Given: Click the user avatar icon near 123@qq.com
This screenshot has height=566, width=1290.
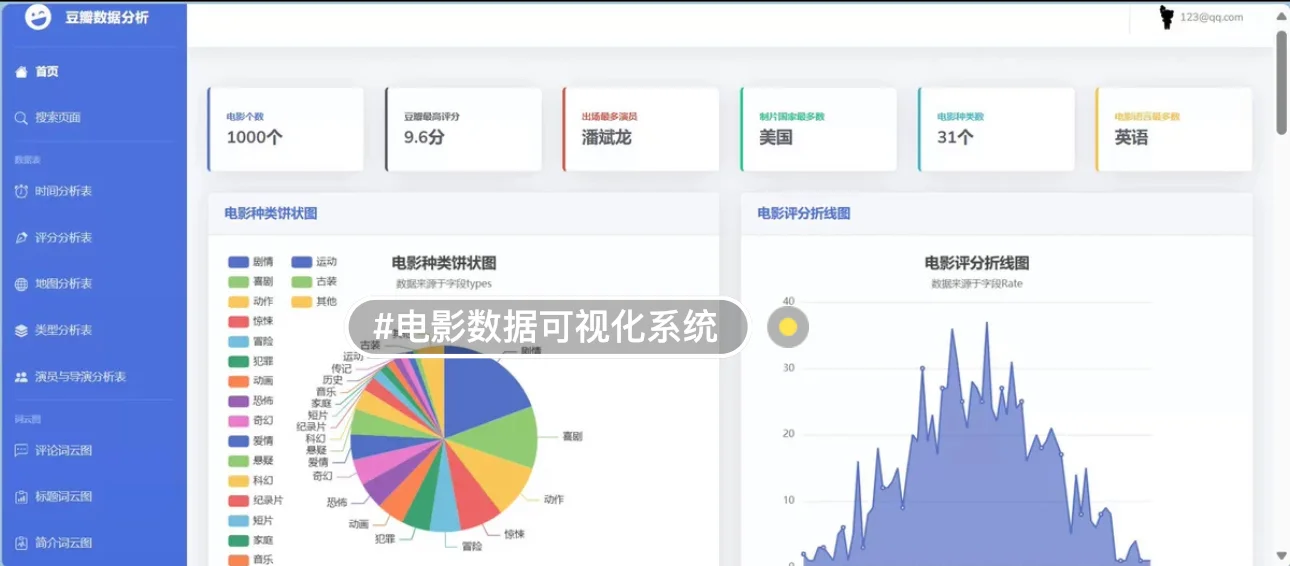Looking at the screenshot, I should click(x=1166, y=17).
